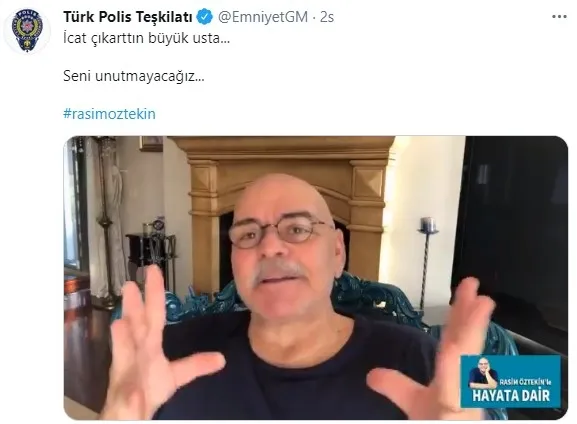577x424 pixels.
Task: Open the three-dot more options menu
Action: coord(559,17)
